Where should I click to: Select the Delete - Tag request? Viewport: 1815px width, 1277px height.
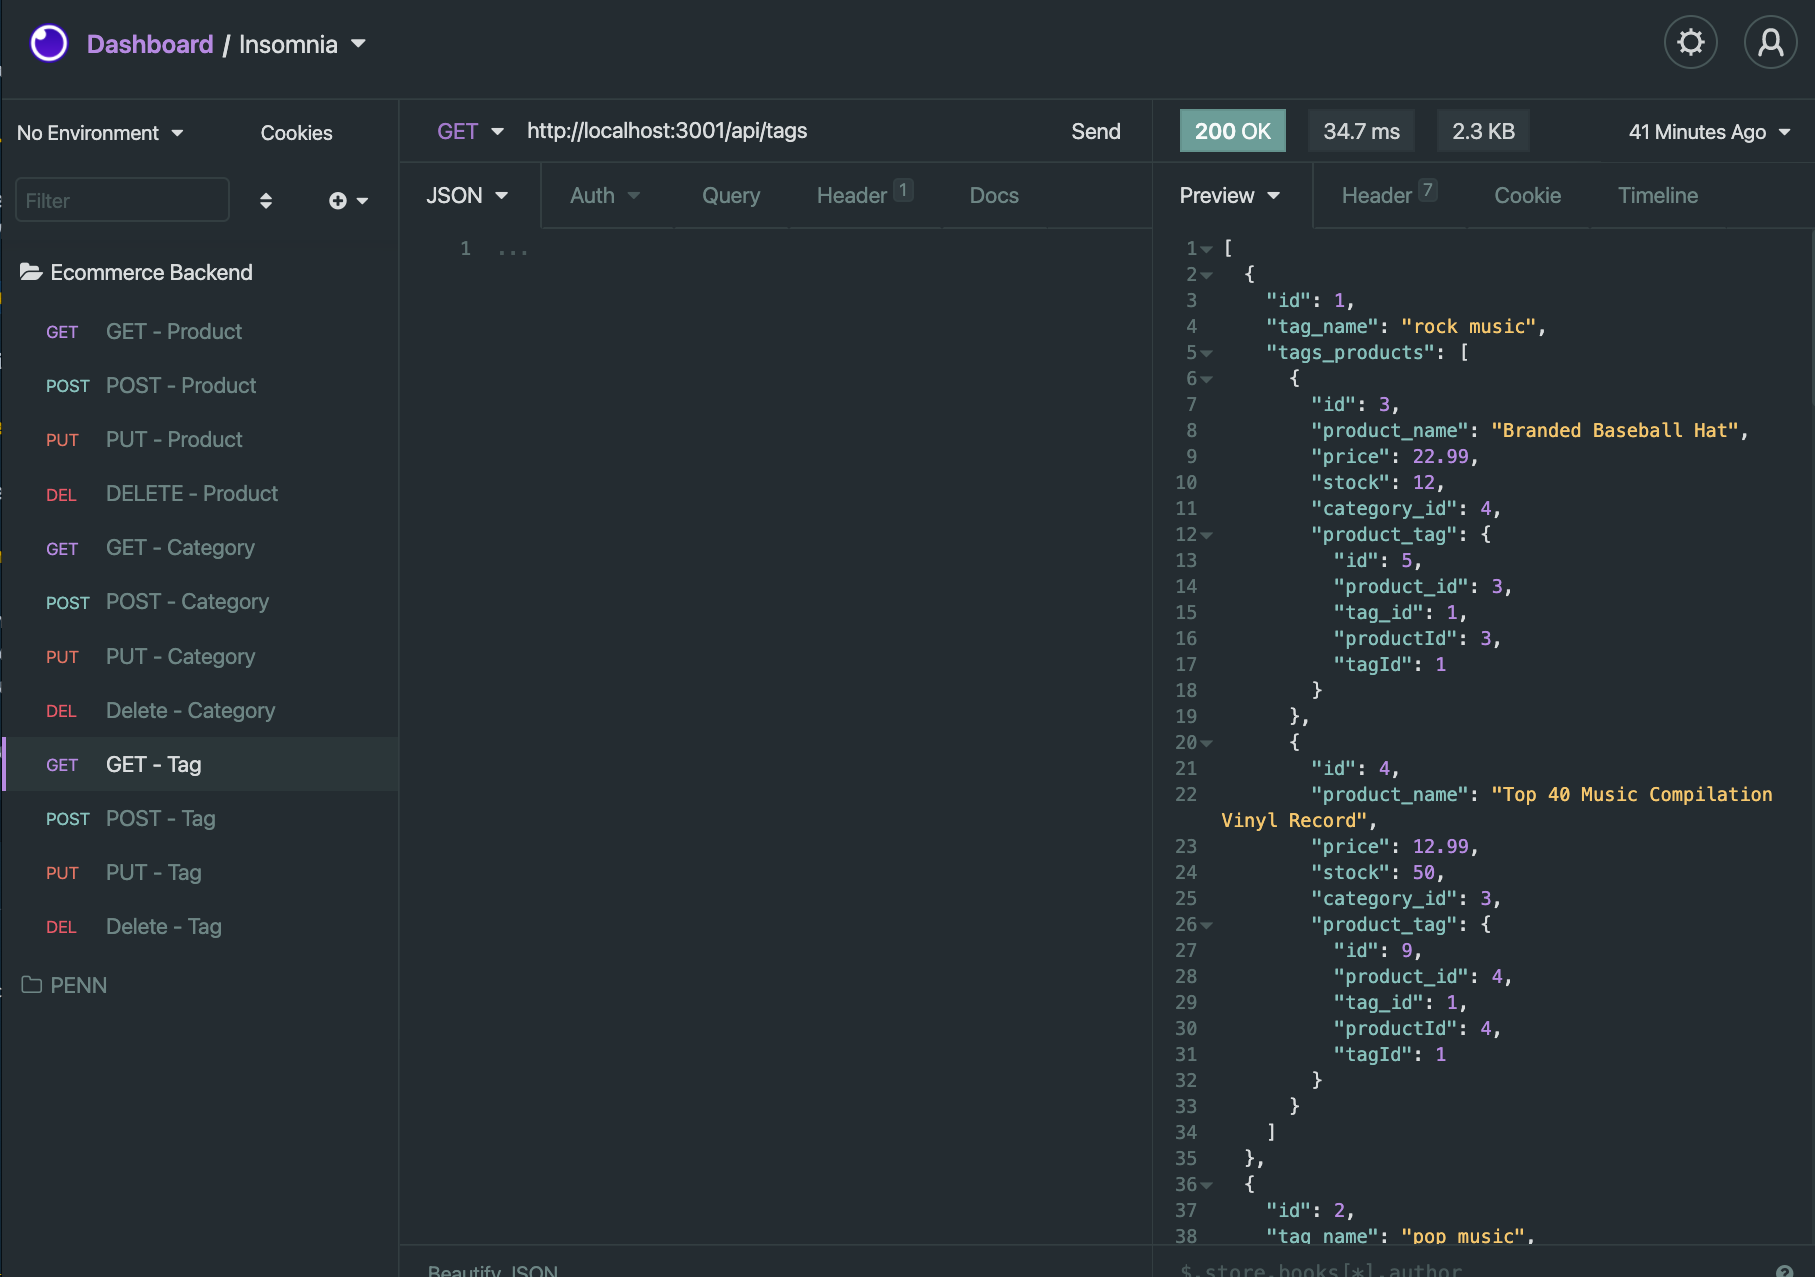[200, 927]
